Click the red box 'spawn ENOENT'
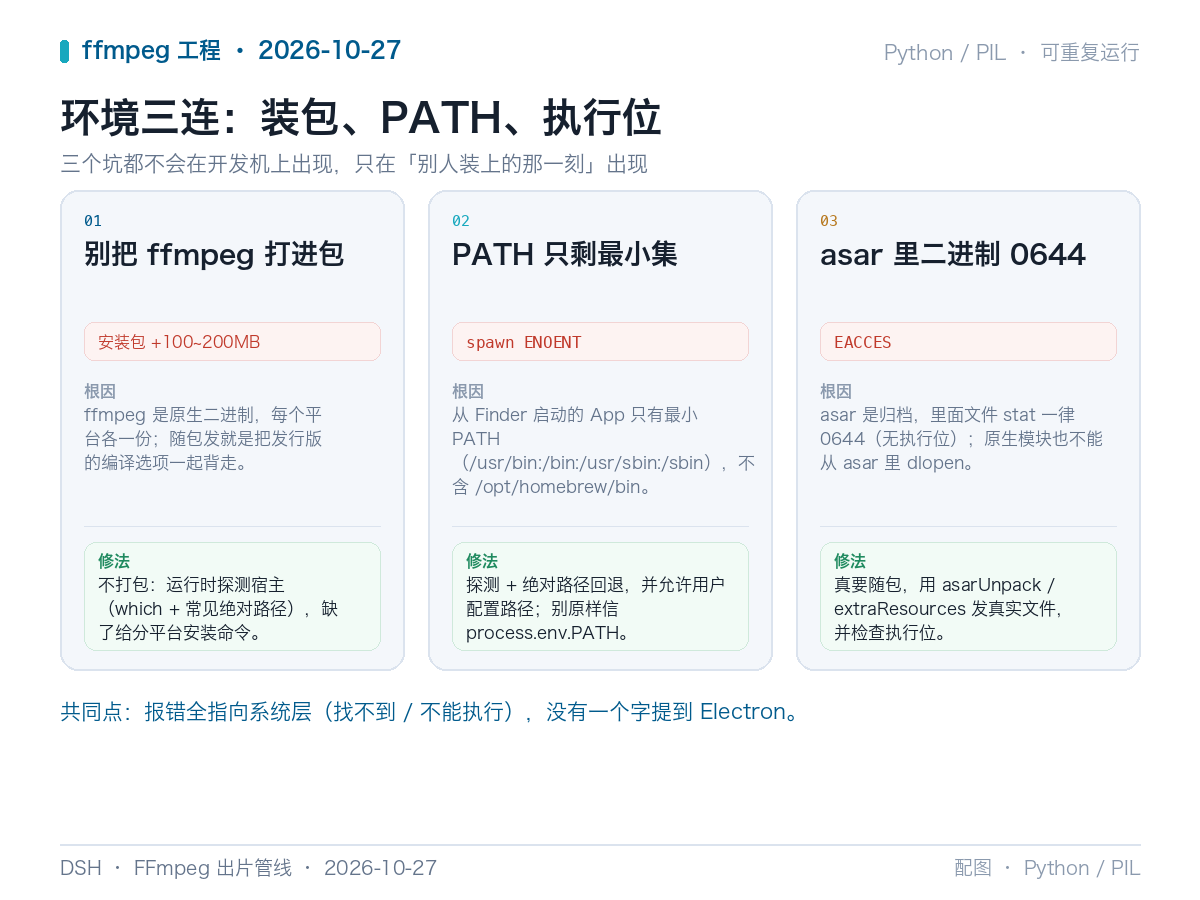Screen dimensions: 1200x900 tap(600, 342)
